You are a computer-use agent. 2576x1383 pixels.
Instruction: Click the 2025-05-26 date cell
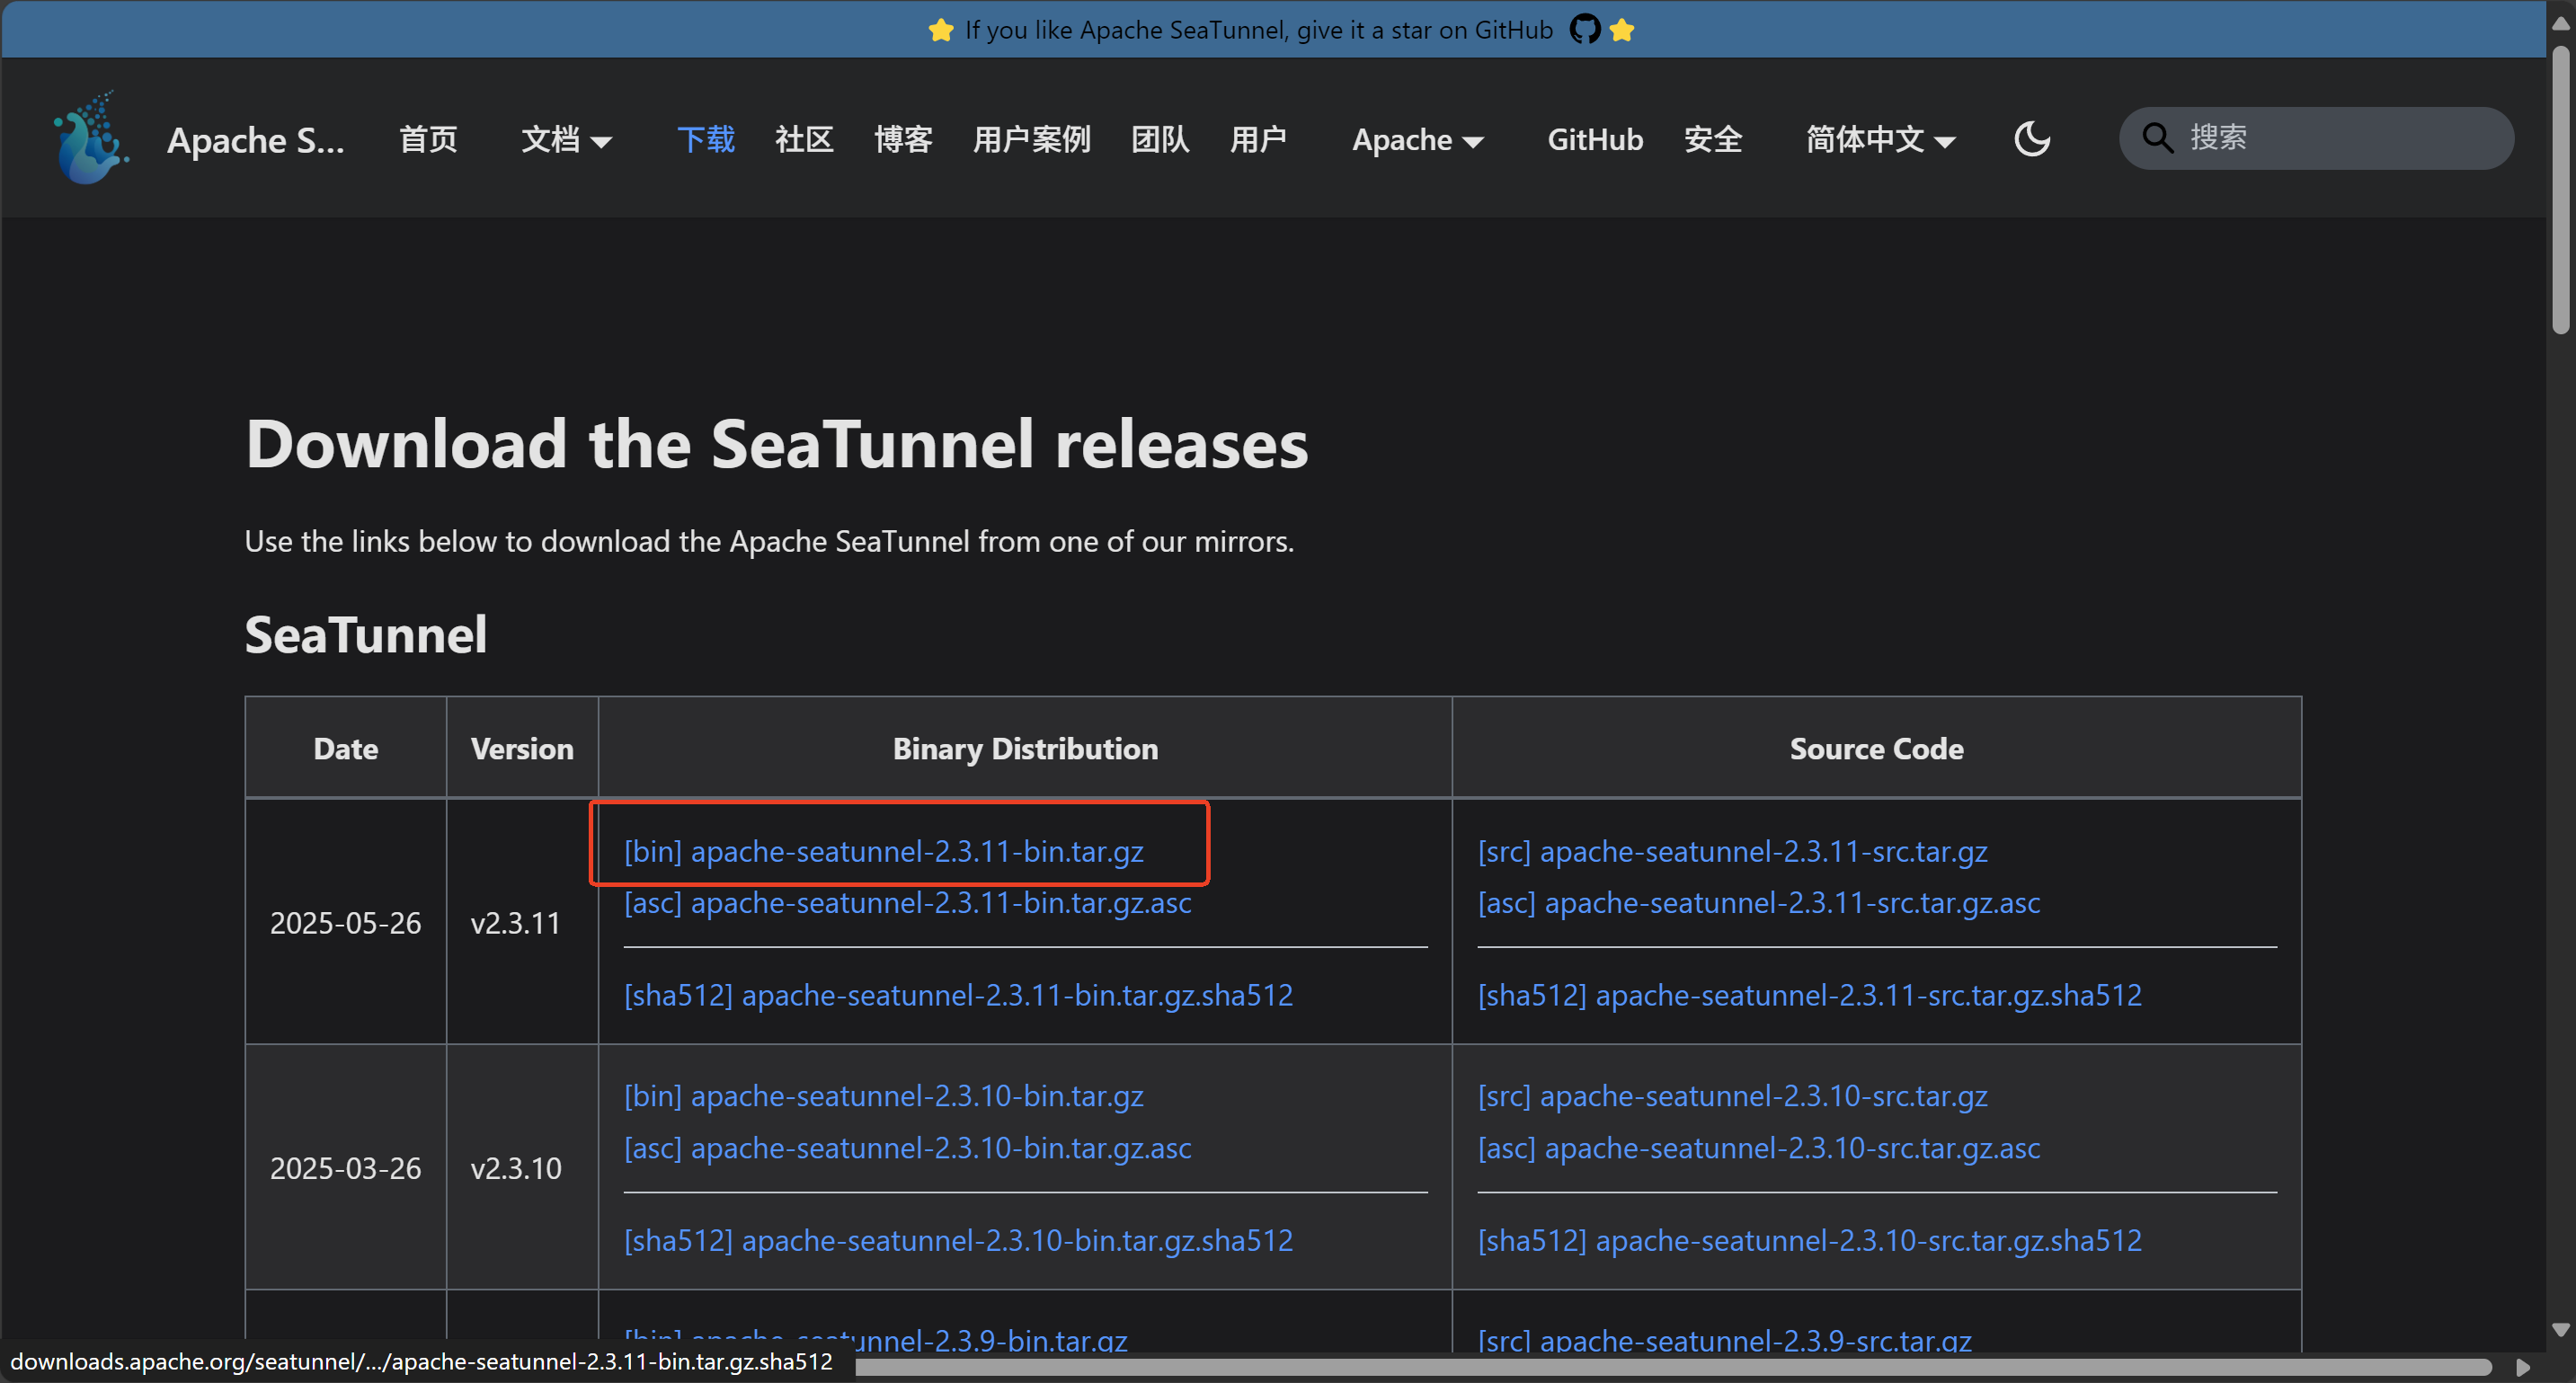tap(345, 922)
